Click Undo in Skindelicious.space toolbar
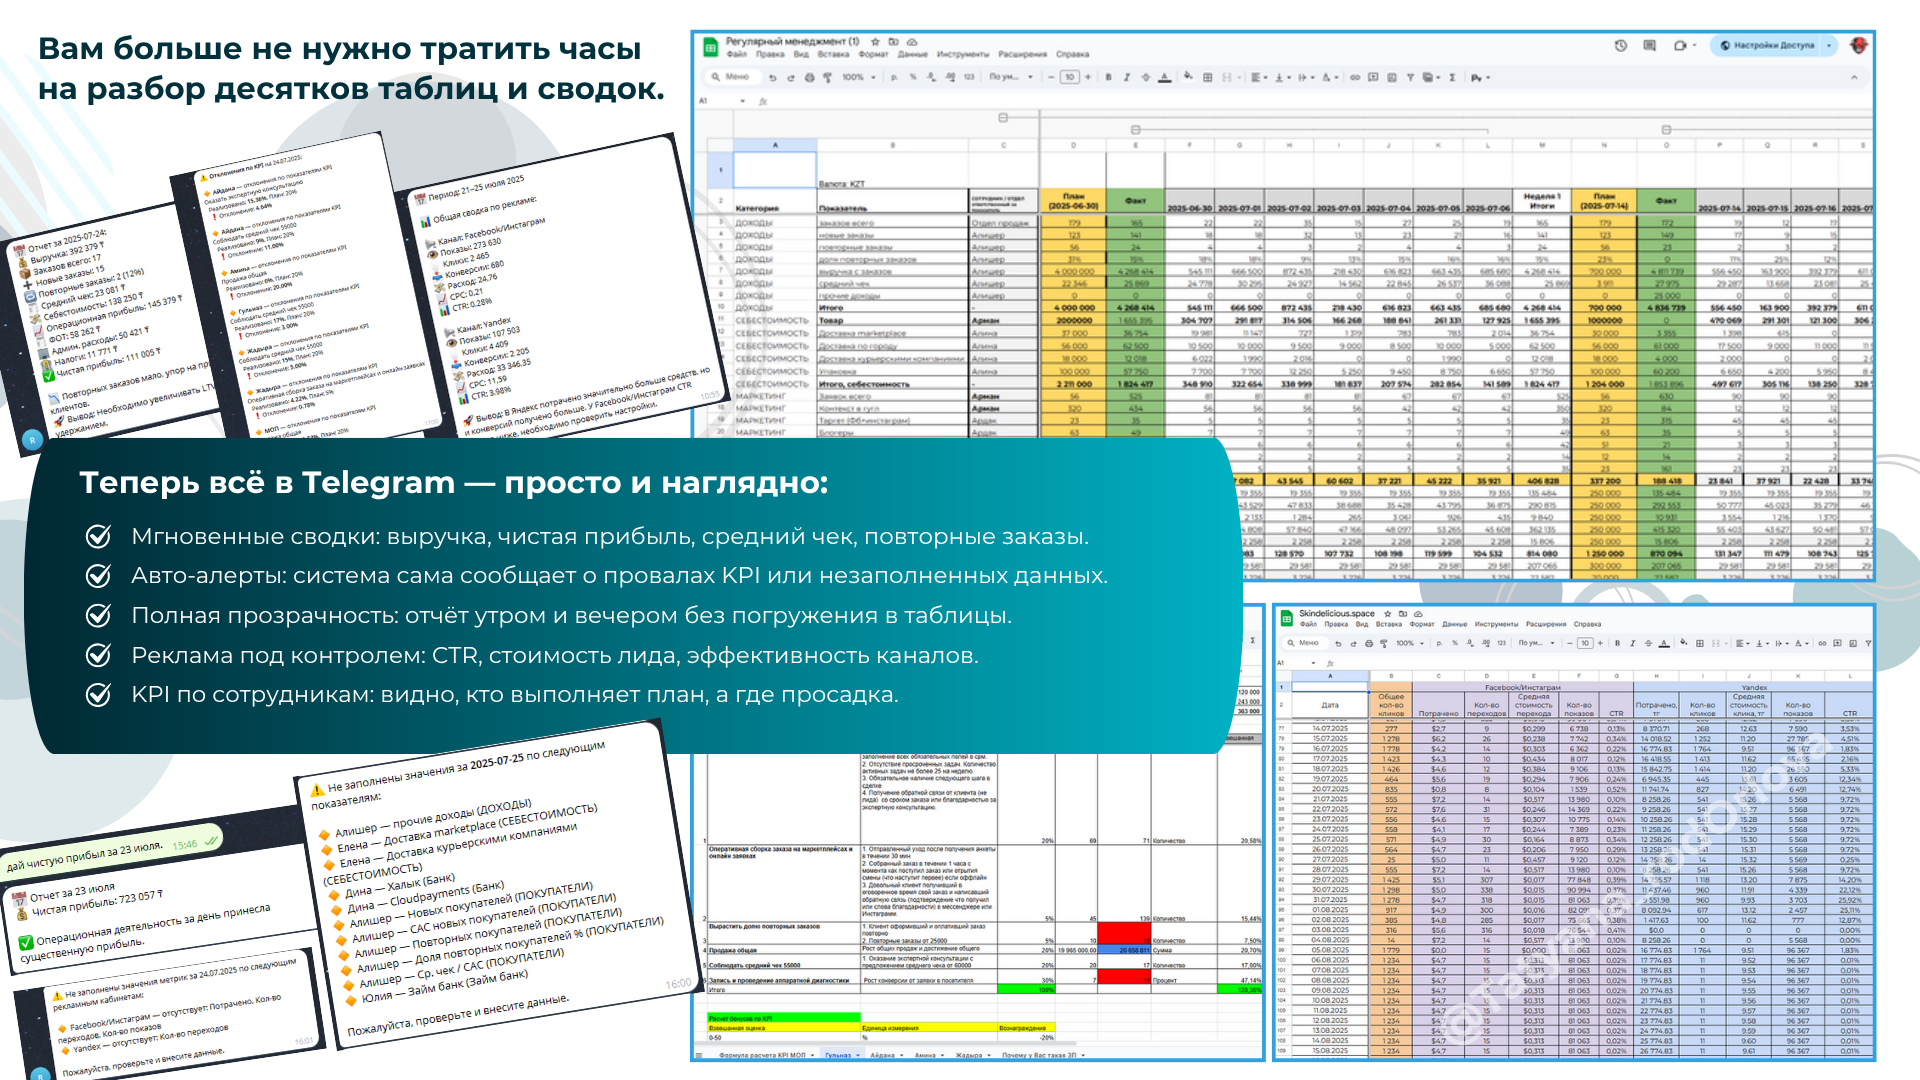1920x1080 pixels. [1339, 643]
